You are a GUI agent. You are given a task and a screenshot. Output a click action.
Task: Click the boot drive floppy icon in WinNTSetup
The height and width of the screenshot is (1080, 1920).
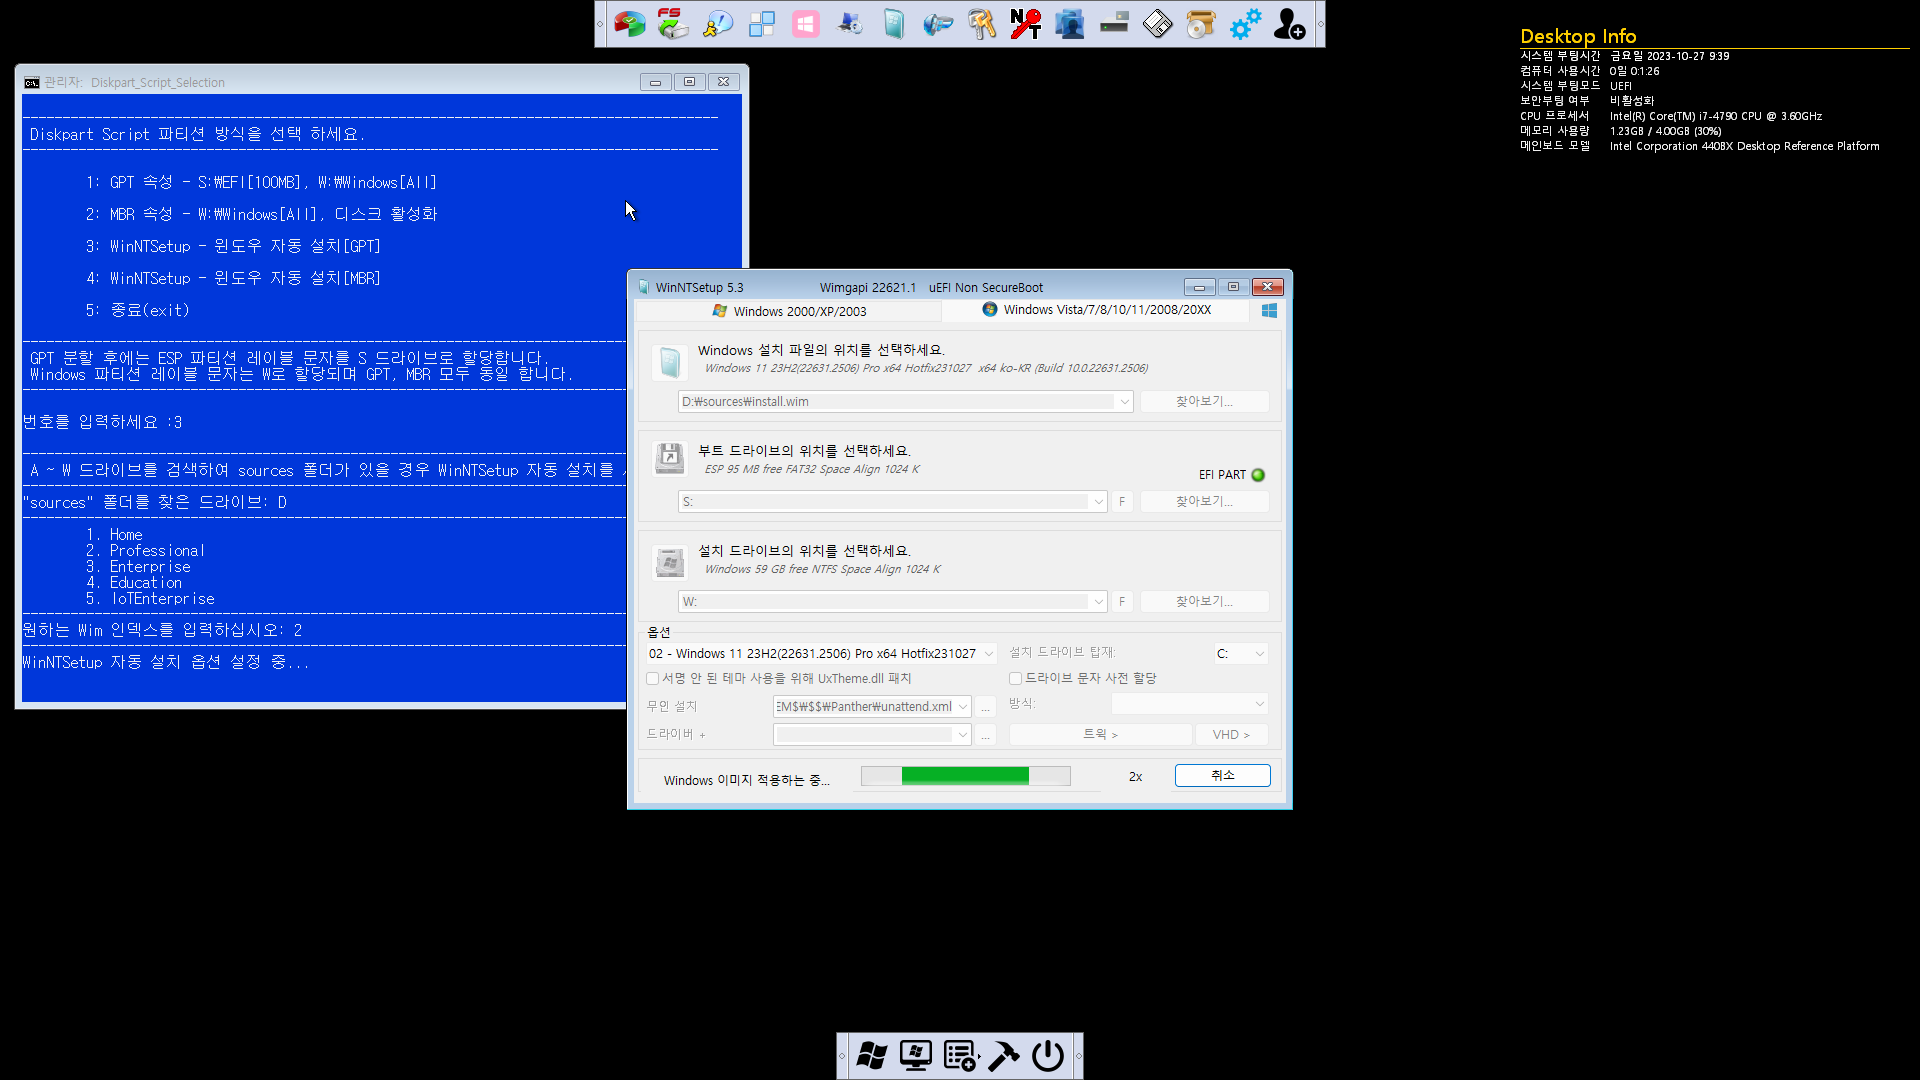tap(669, 459)
